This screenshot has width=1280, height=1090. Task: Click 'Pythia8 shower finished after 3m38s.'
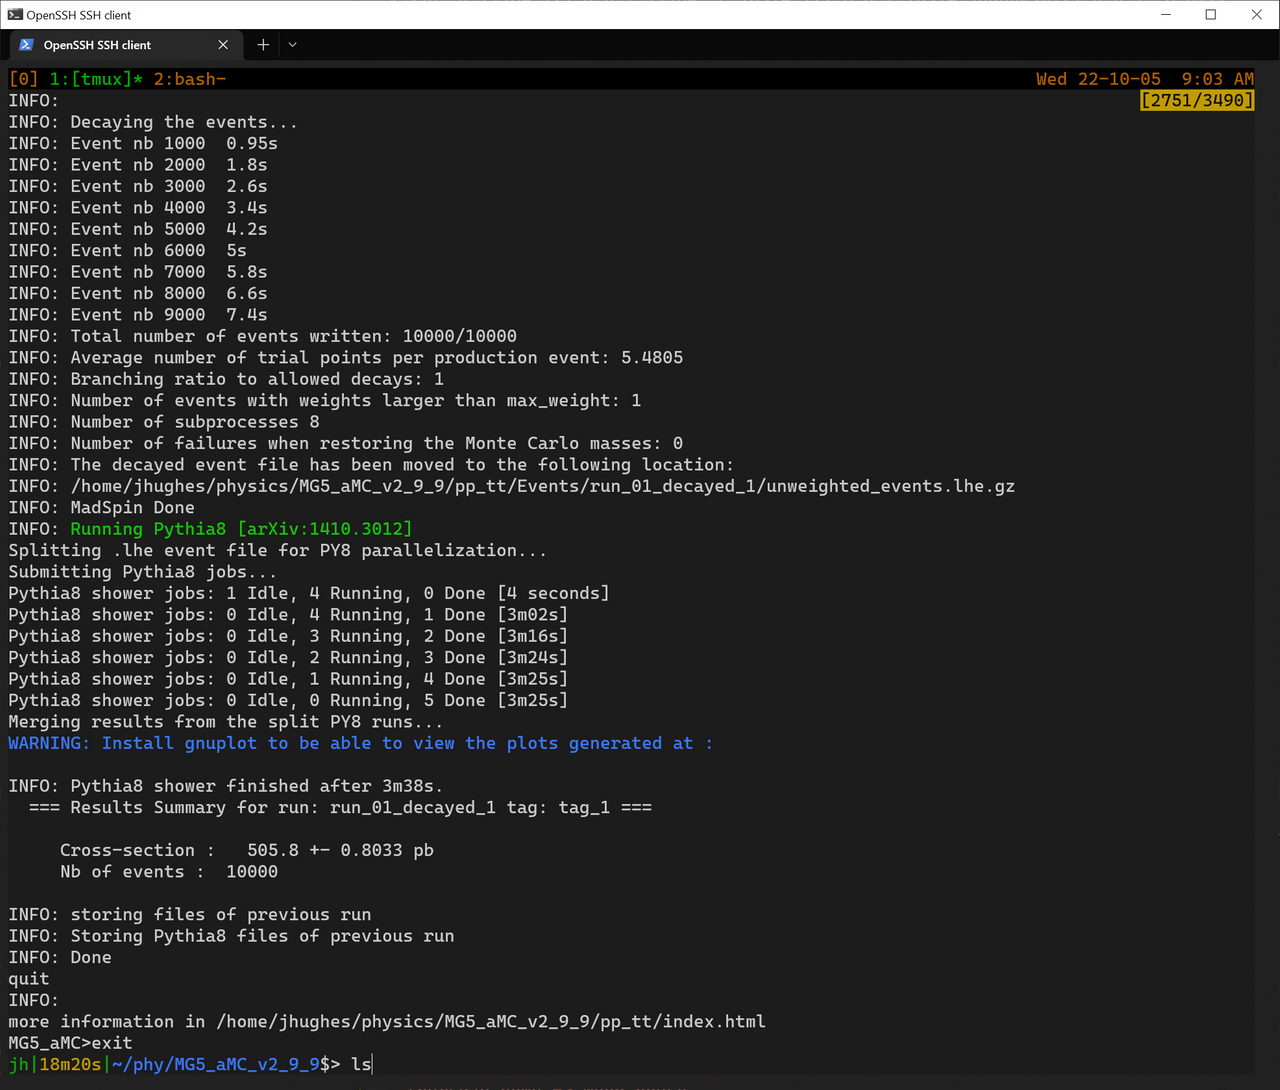point(257,787)
